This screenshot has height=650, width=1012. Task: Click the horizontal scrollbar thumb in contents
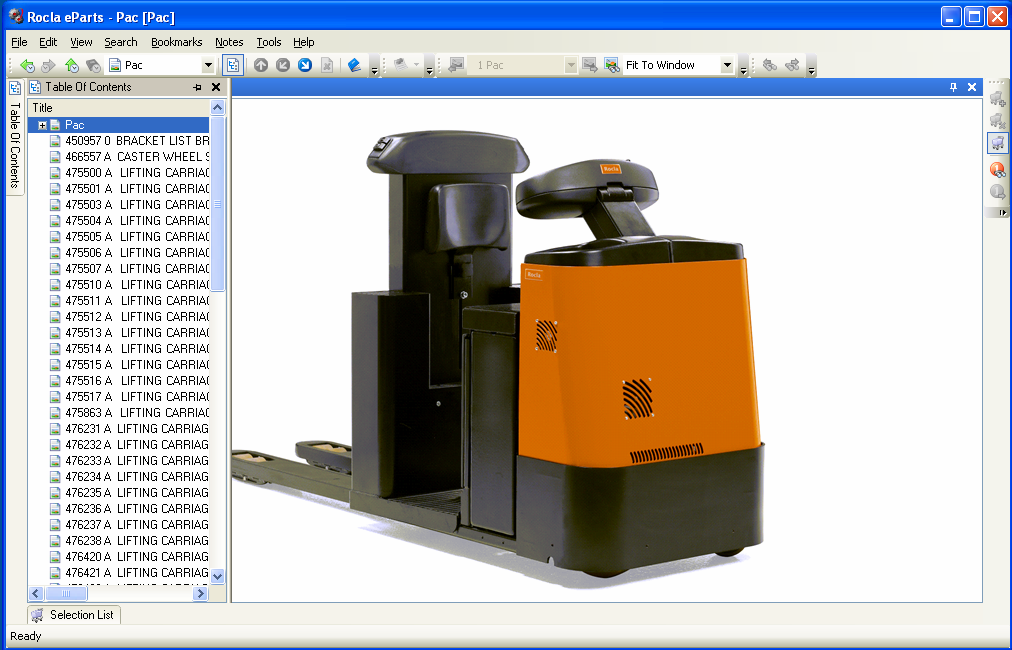click(65, 593)
